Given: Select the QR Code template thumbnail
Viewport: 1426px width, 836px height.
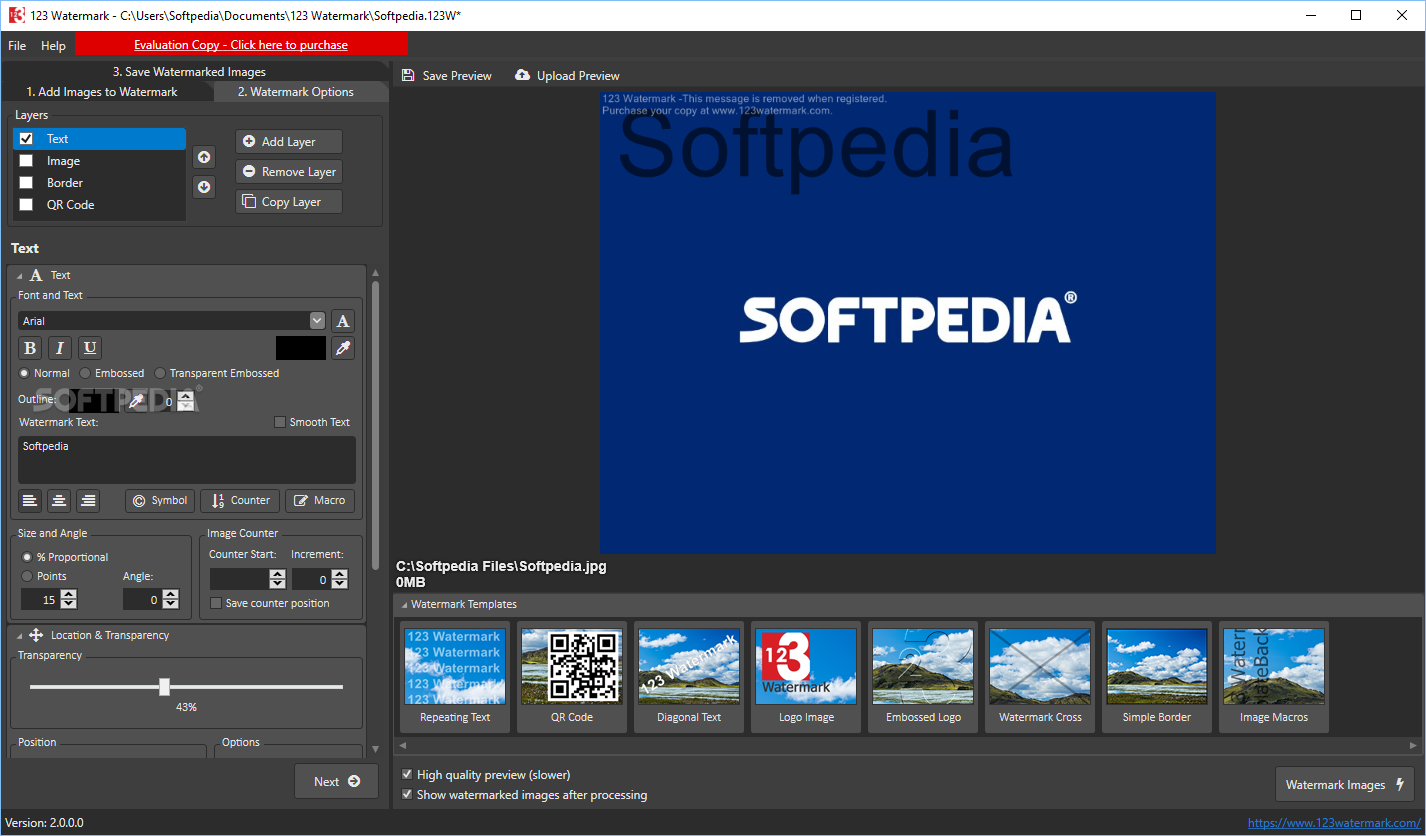Looking at the screenshot, I should [572, 667].
